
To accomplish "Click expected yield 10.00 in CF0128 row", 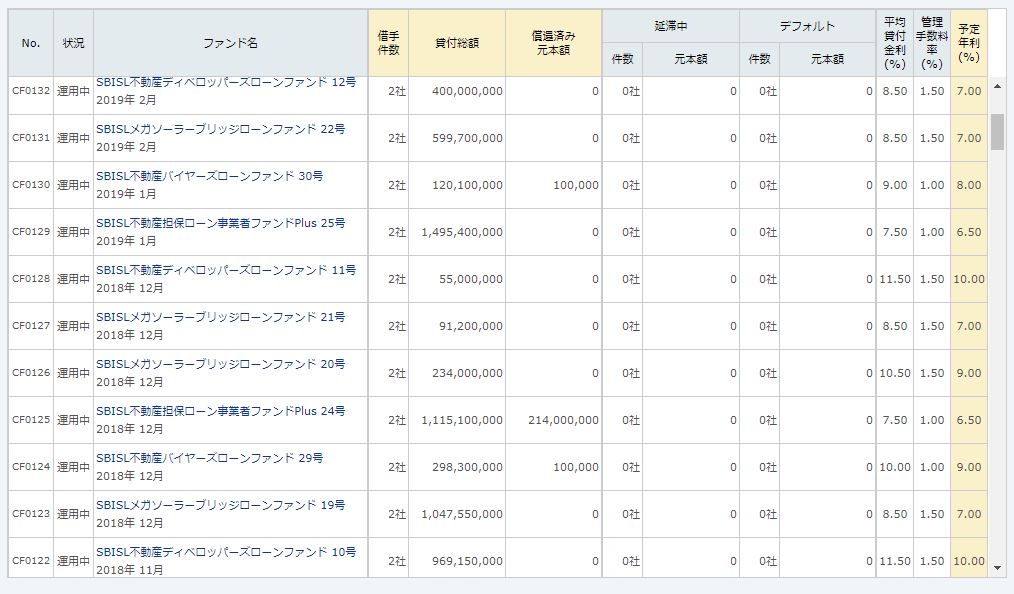I will click(969, 279).
